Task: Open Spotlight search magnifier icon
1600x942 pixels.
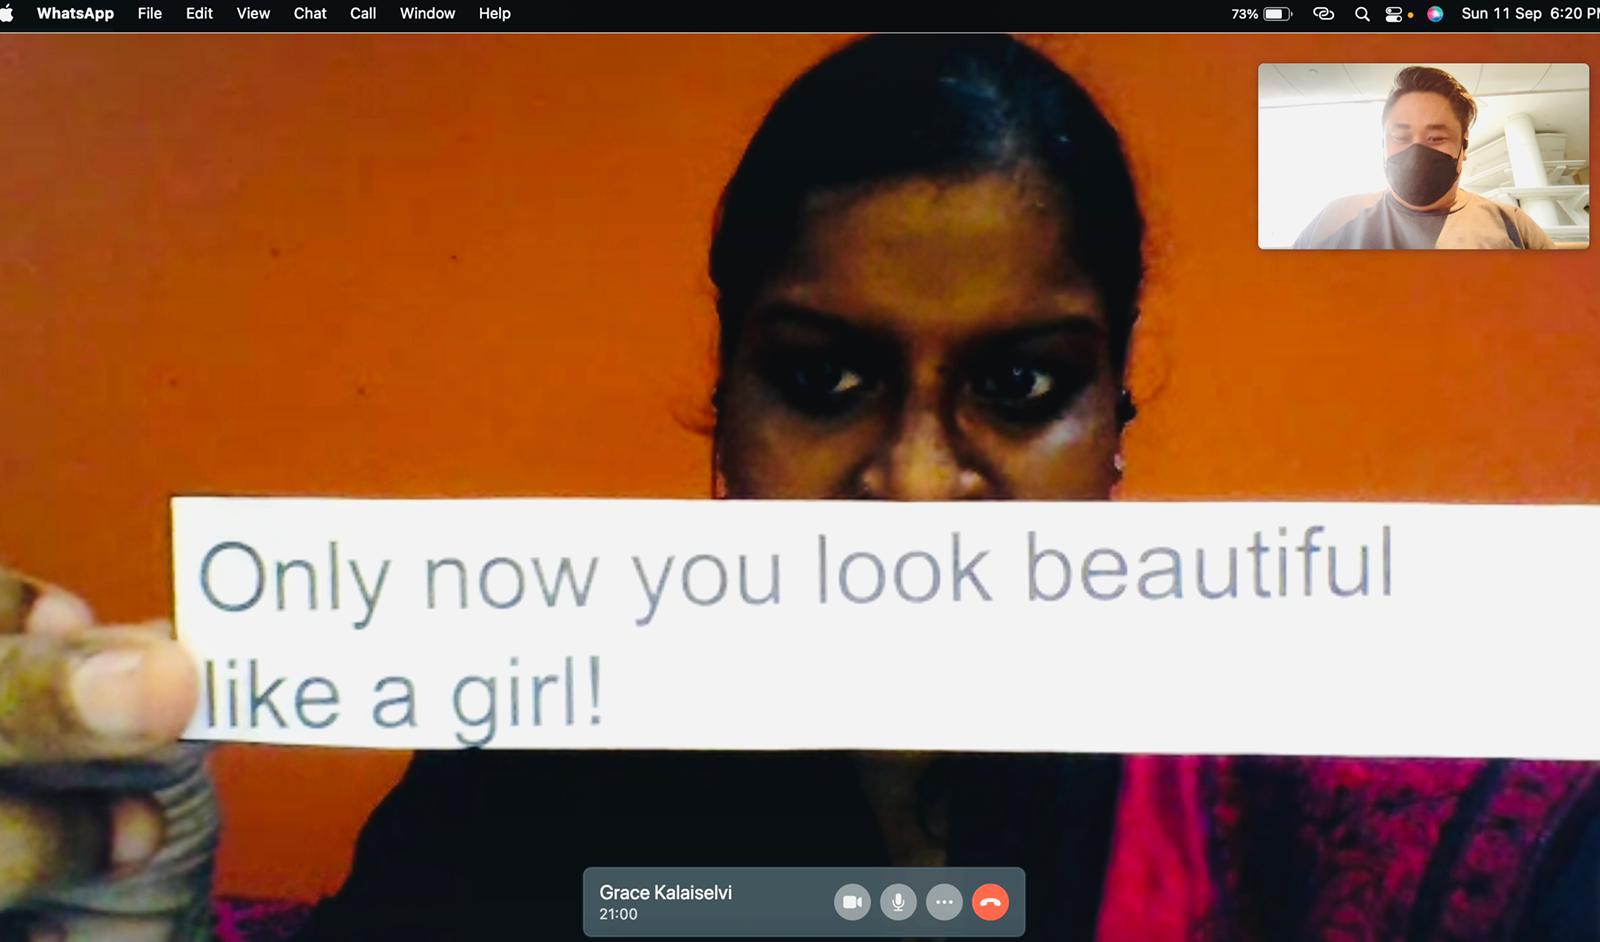Action: pyautogui.click(x=1362, y=14)
